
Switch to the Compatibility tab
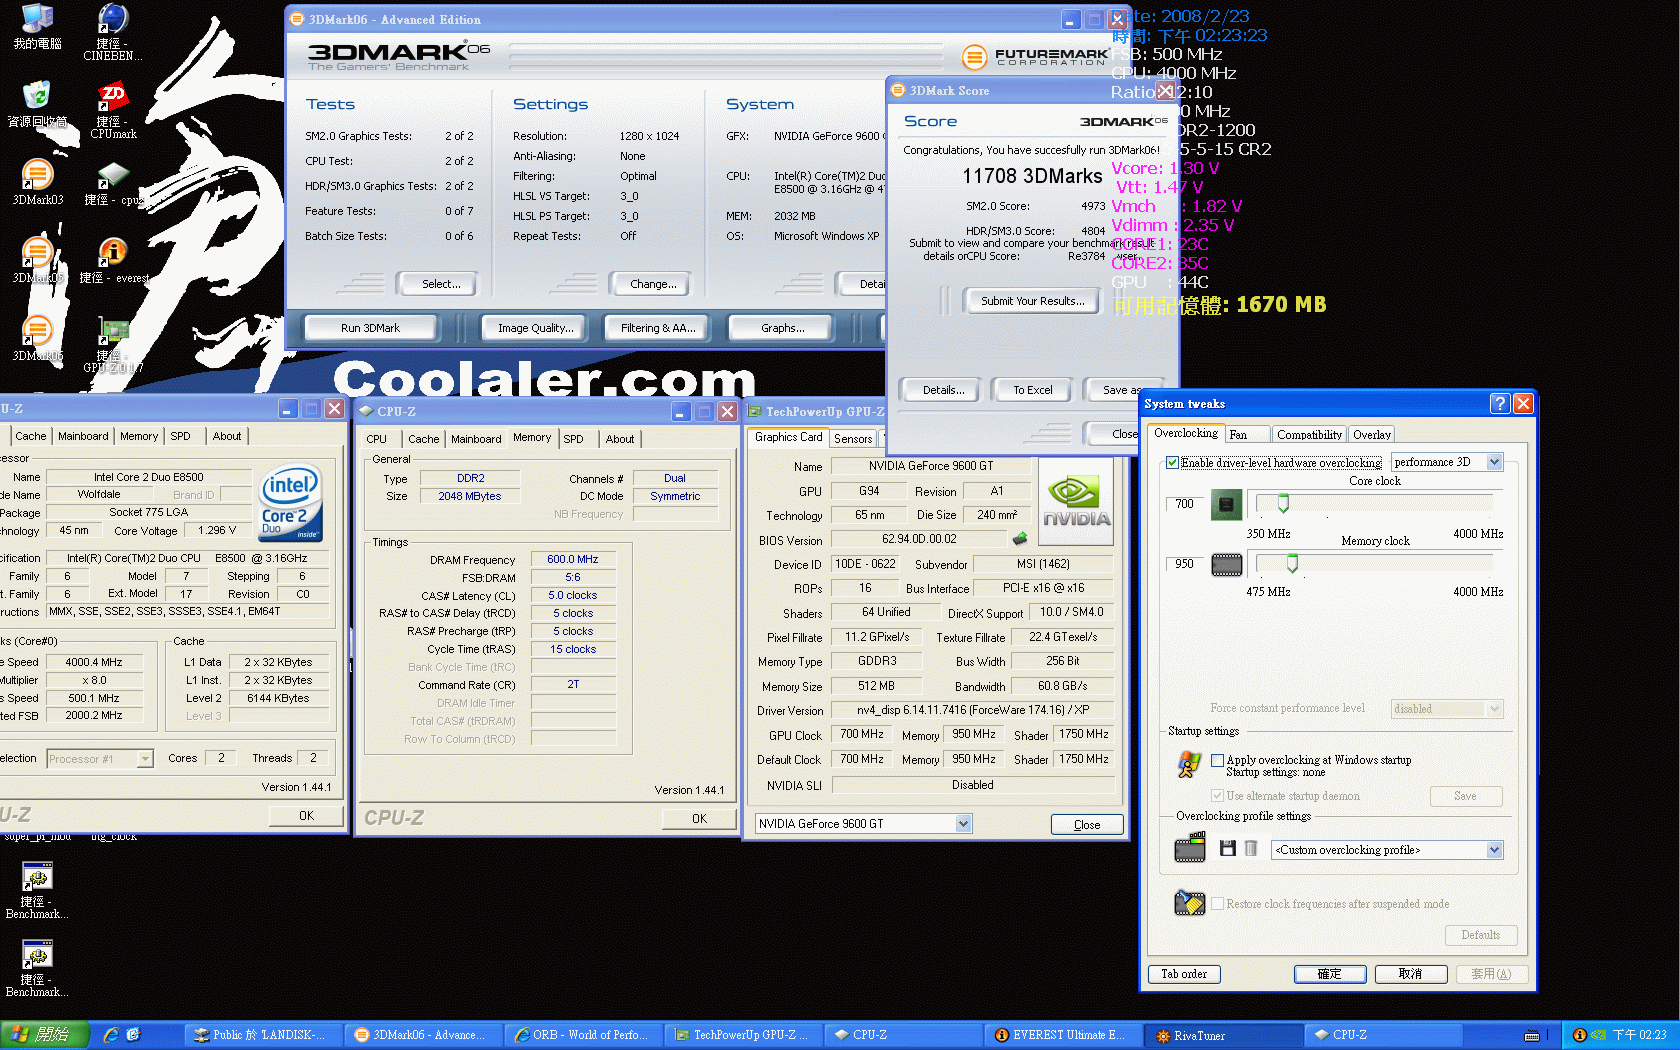click(x=1309, y=435)
